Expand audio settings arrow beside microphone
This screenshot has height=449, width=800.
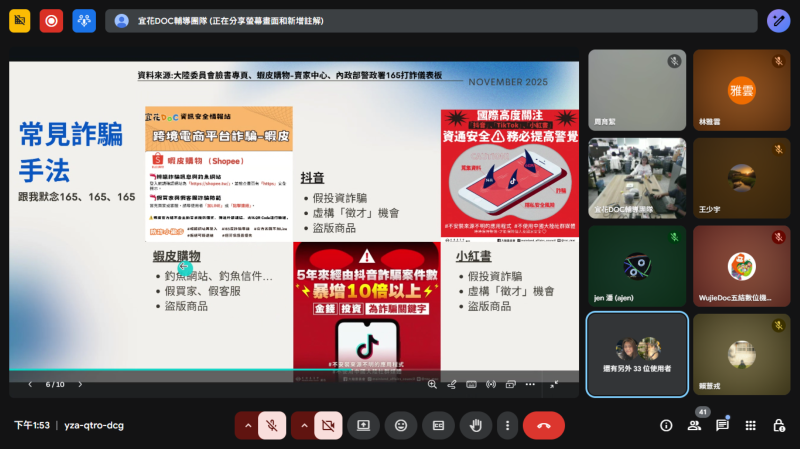coord(247,425)
